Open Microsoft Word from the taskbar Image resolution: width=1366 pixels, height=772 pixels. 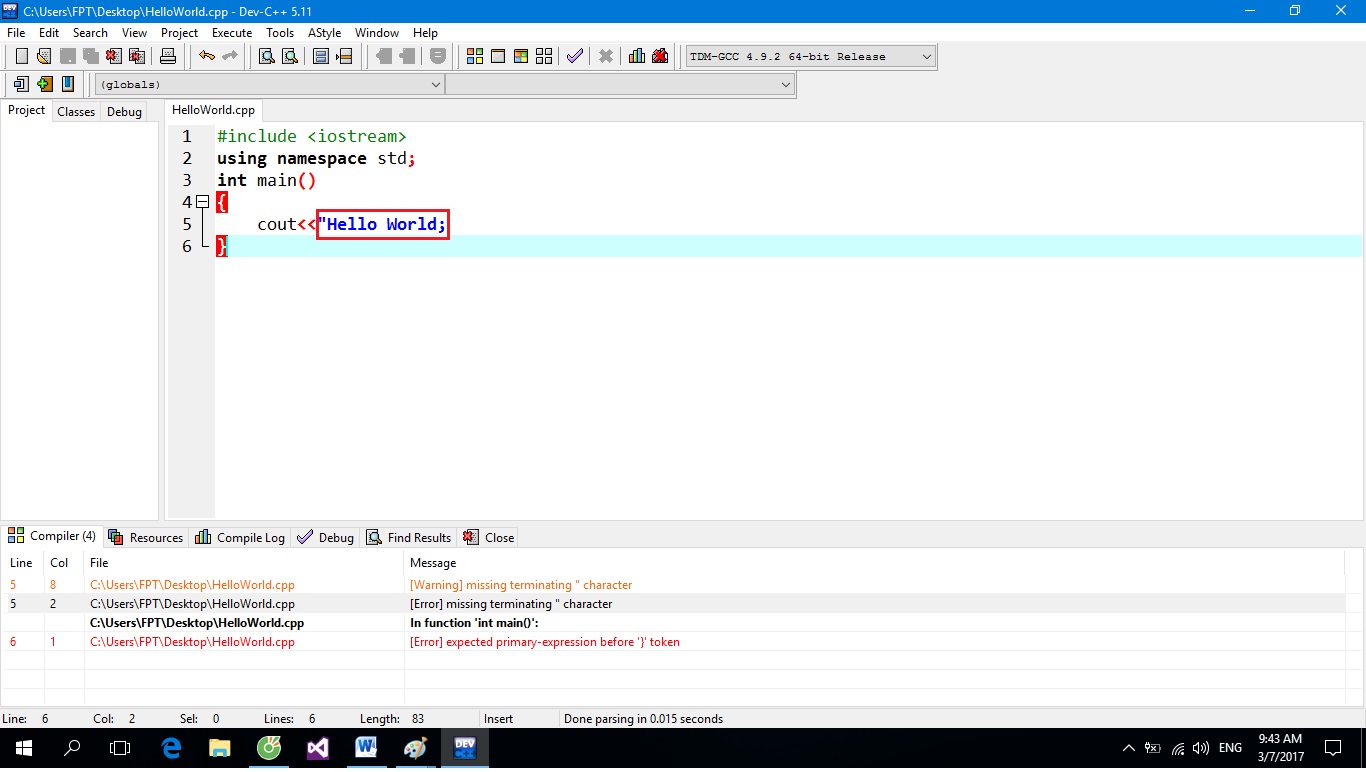tap(366, 748)
